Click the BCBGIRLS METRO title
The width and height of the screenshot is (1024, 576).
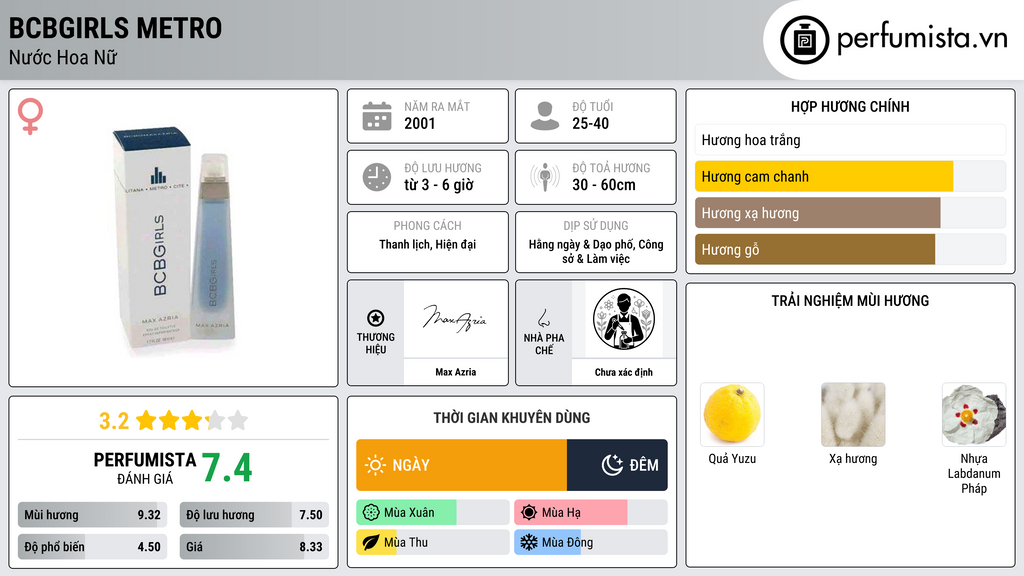click(x=116, y=29)
